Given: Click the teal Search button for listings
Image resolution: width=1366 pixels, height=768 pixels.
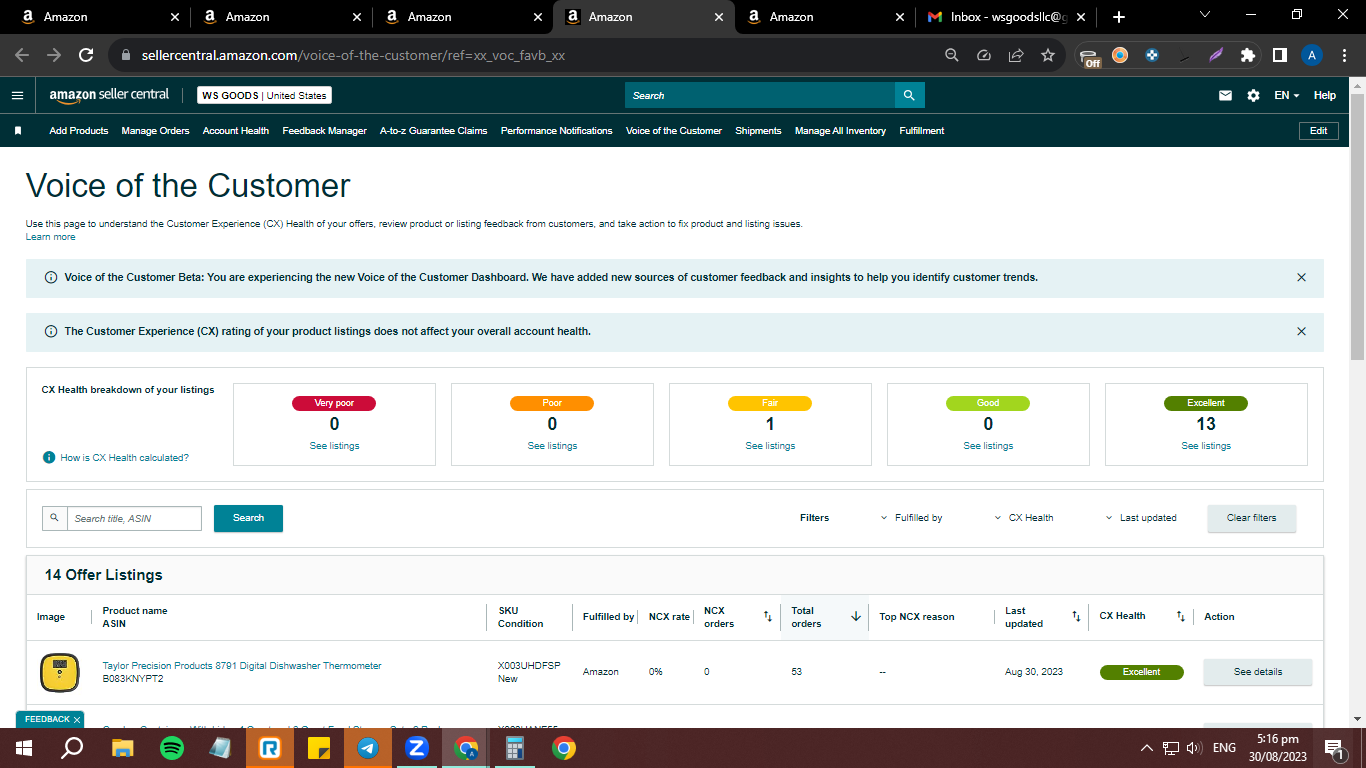Looking at the screenshot, I should [x=248, y=518].
